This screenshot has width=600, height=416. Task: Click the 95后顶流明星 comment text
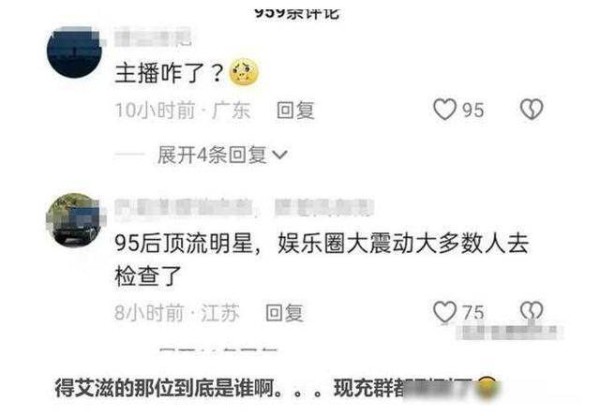click(x=321, y=260)
